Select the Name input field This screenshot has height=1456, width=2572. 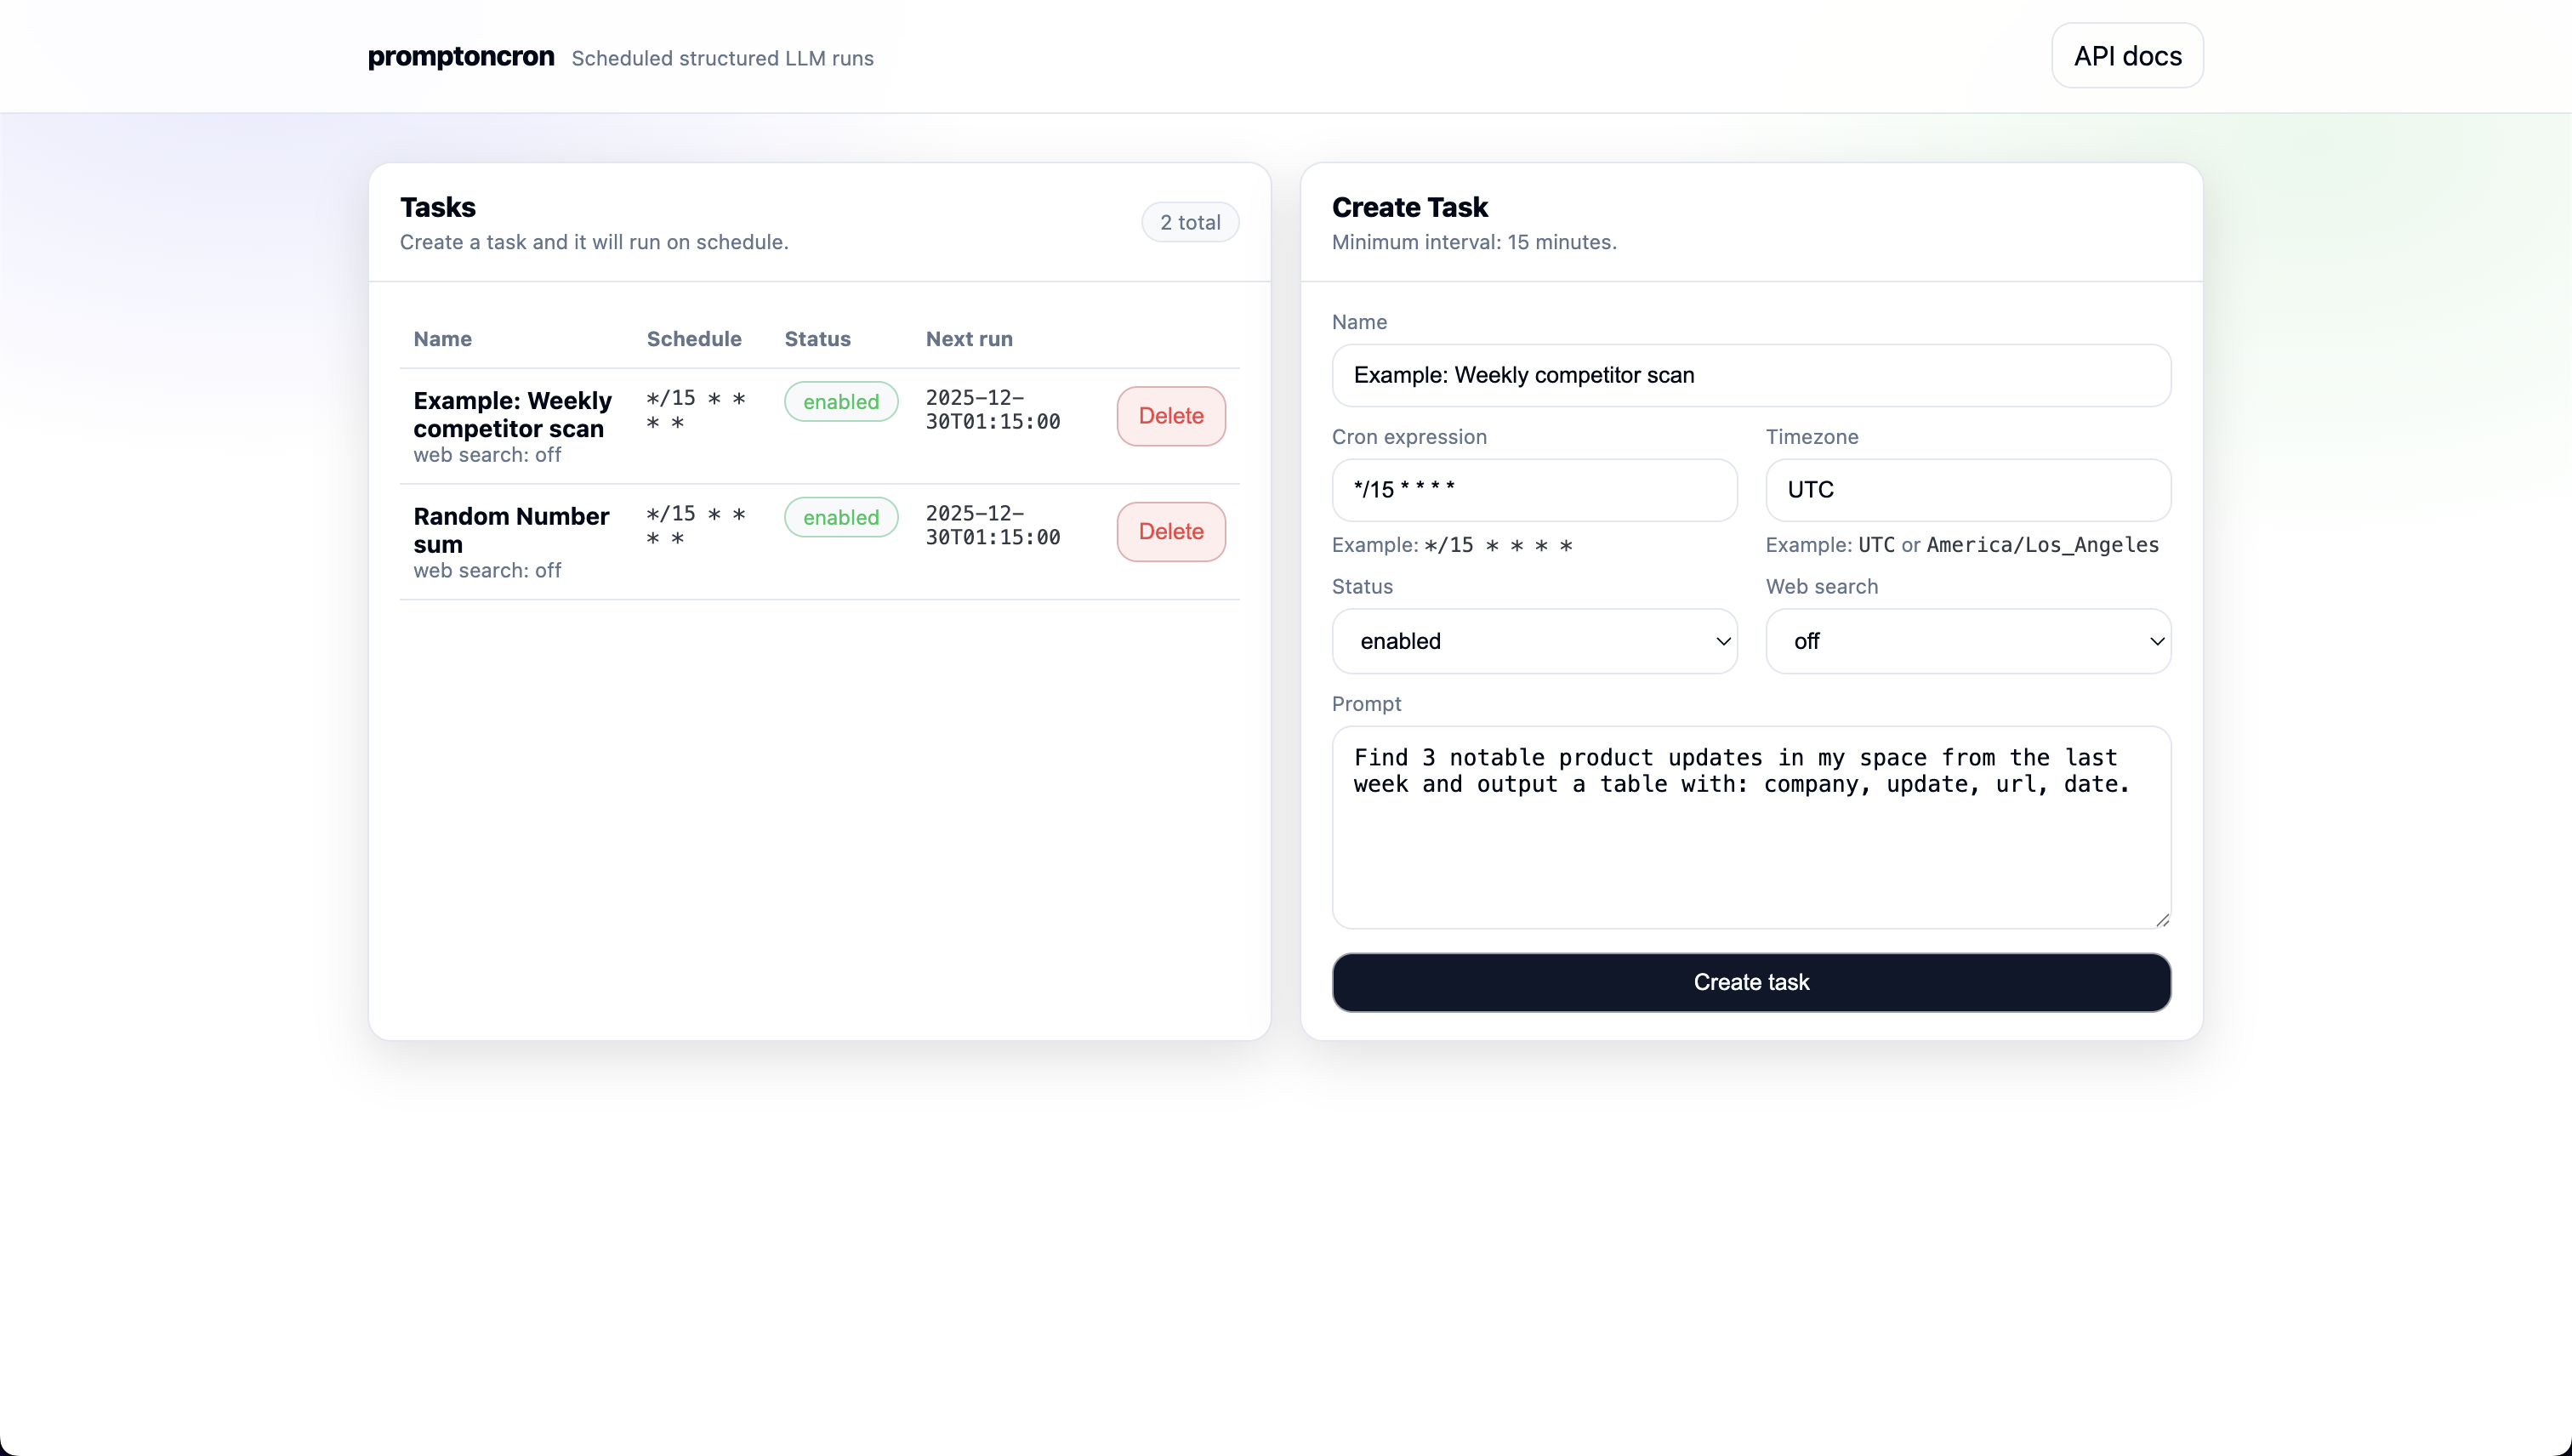click(x=1750, y=375)
